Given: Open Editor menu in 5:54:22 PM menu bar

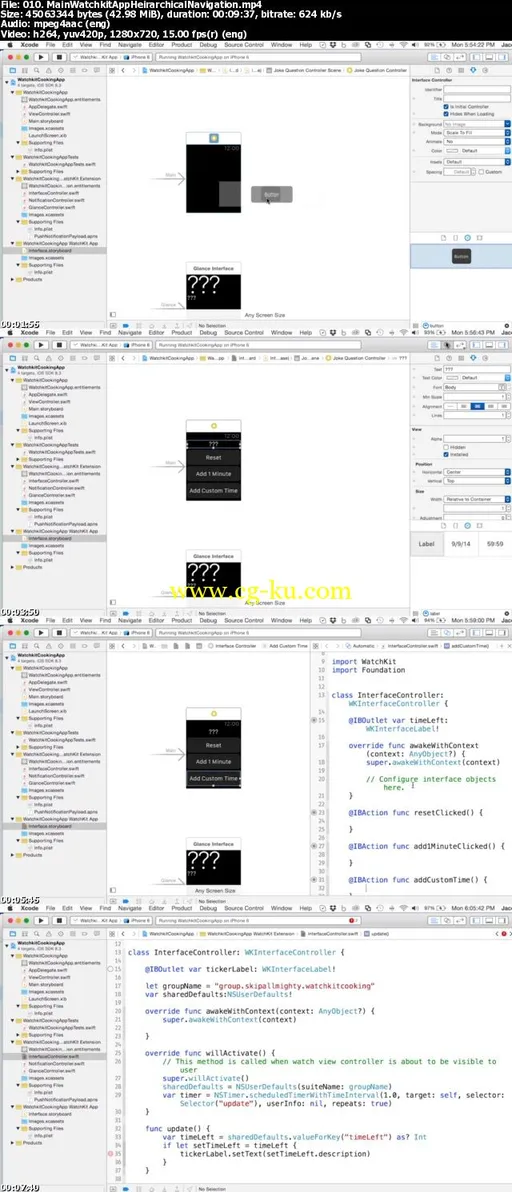Looking at the screenshot, I should click(156, 45).
